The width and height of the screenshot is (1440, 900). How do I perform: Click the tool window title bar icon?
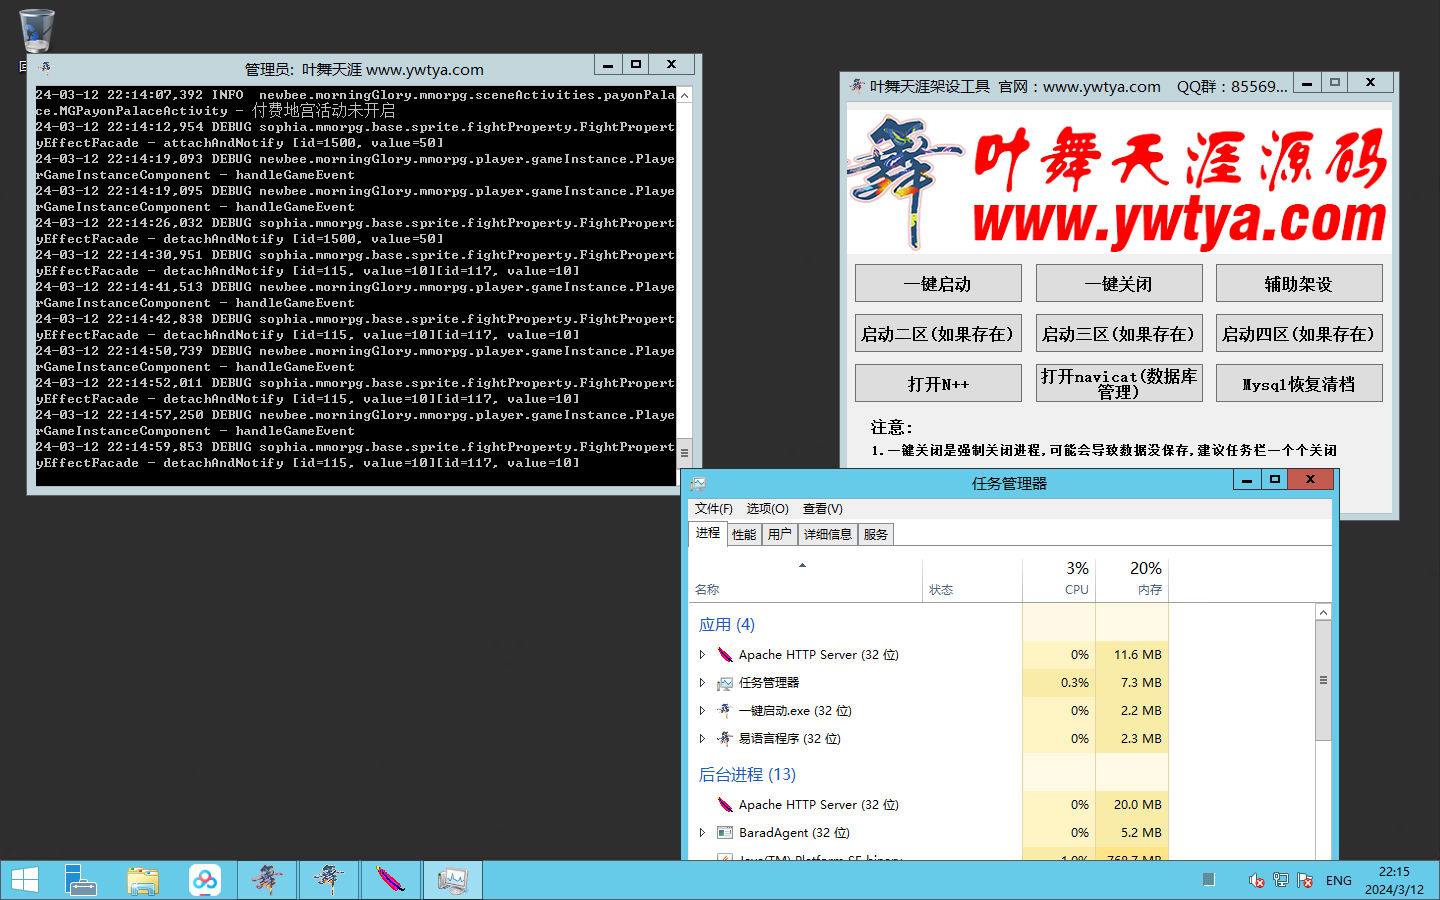pos(857,86)
